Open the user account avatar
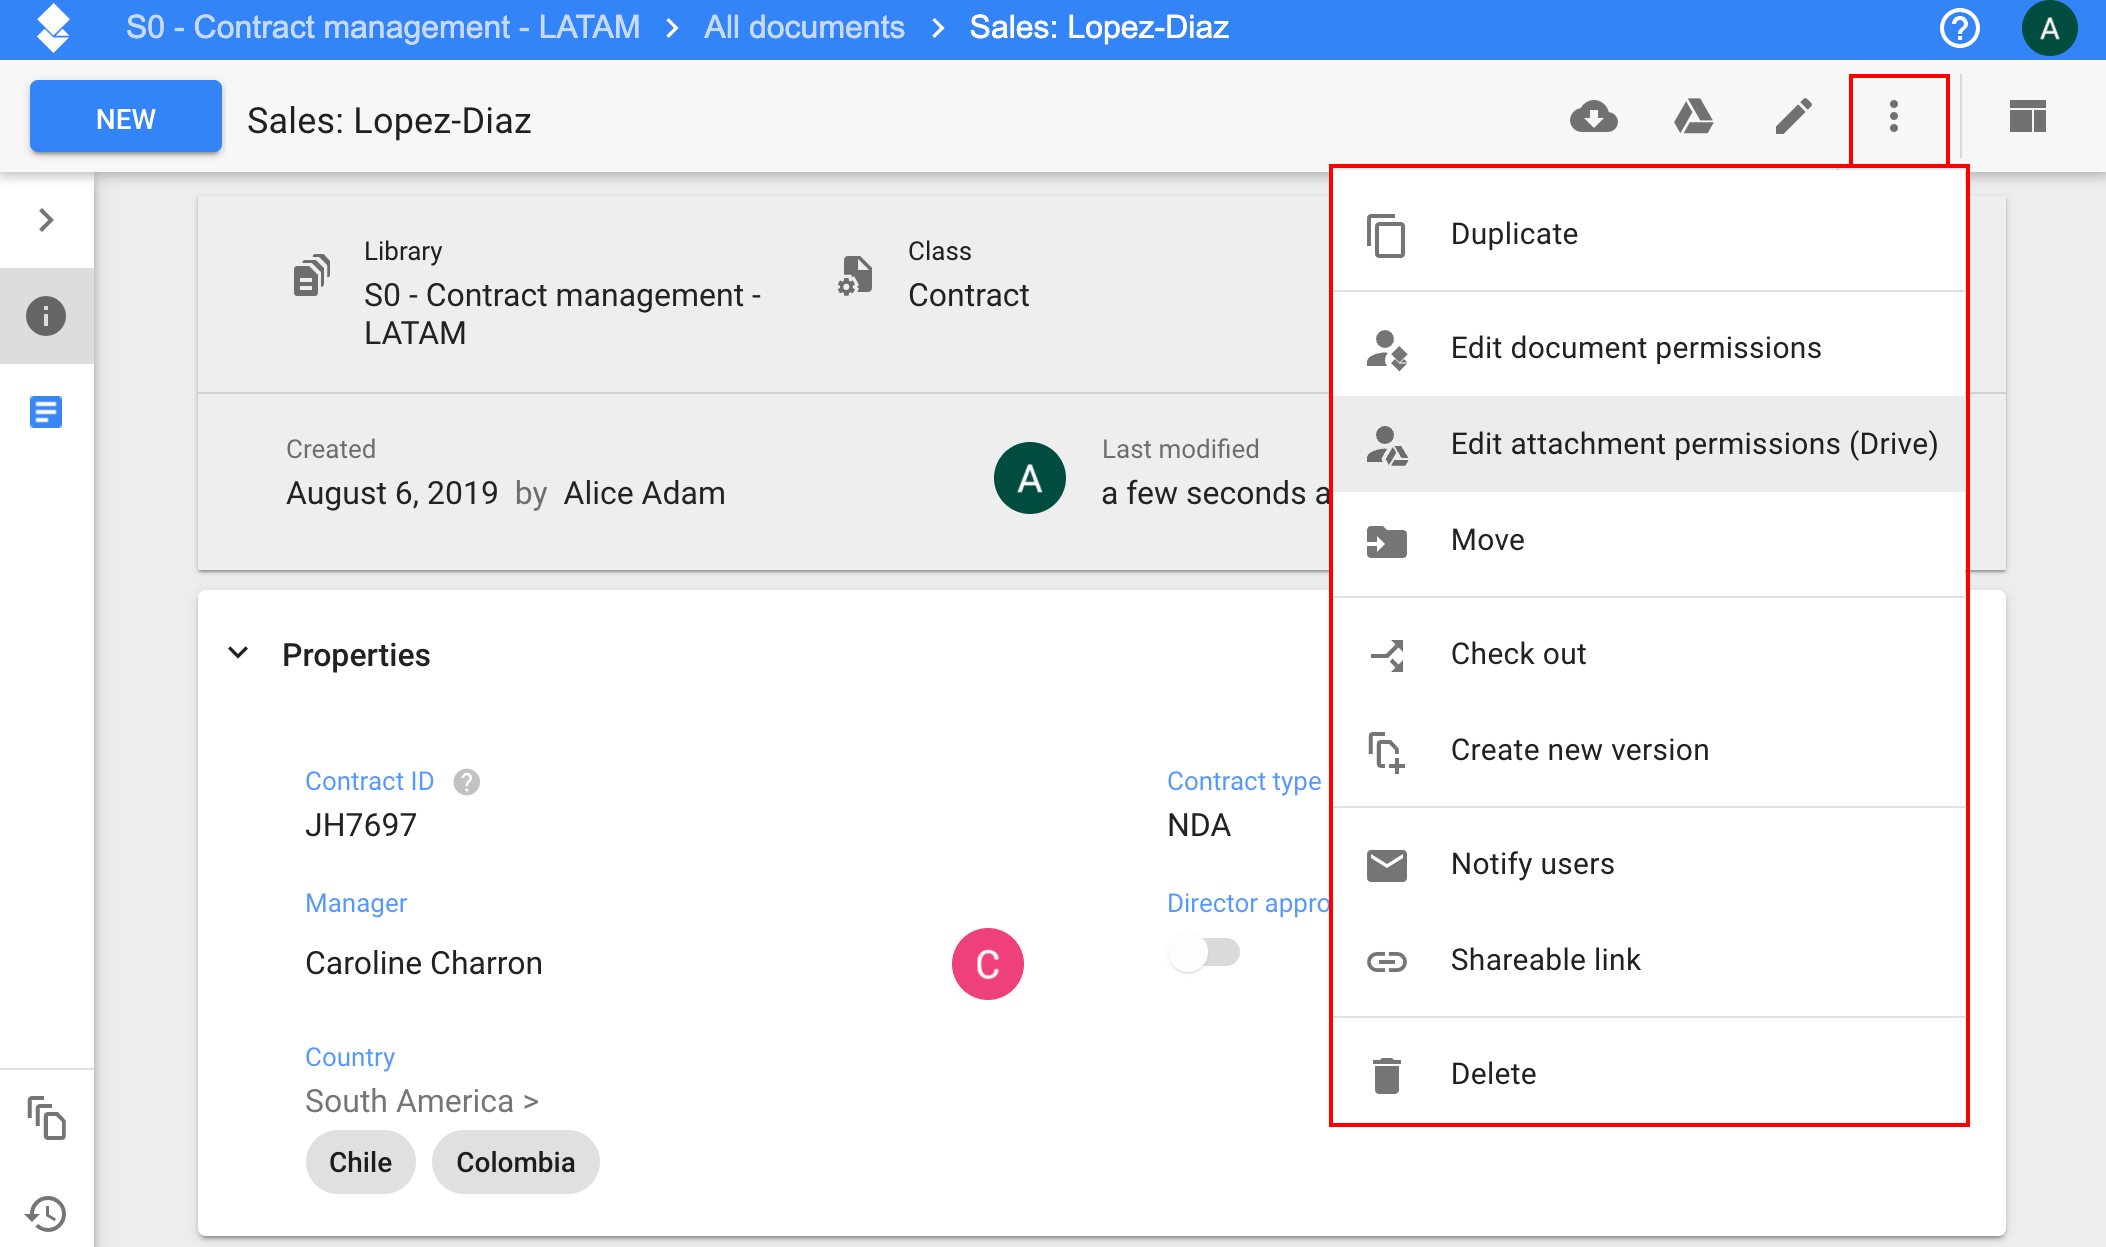The width and height of the screenshot is (2106, 1247). pyautogui.click(x=2049, y=28)
